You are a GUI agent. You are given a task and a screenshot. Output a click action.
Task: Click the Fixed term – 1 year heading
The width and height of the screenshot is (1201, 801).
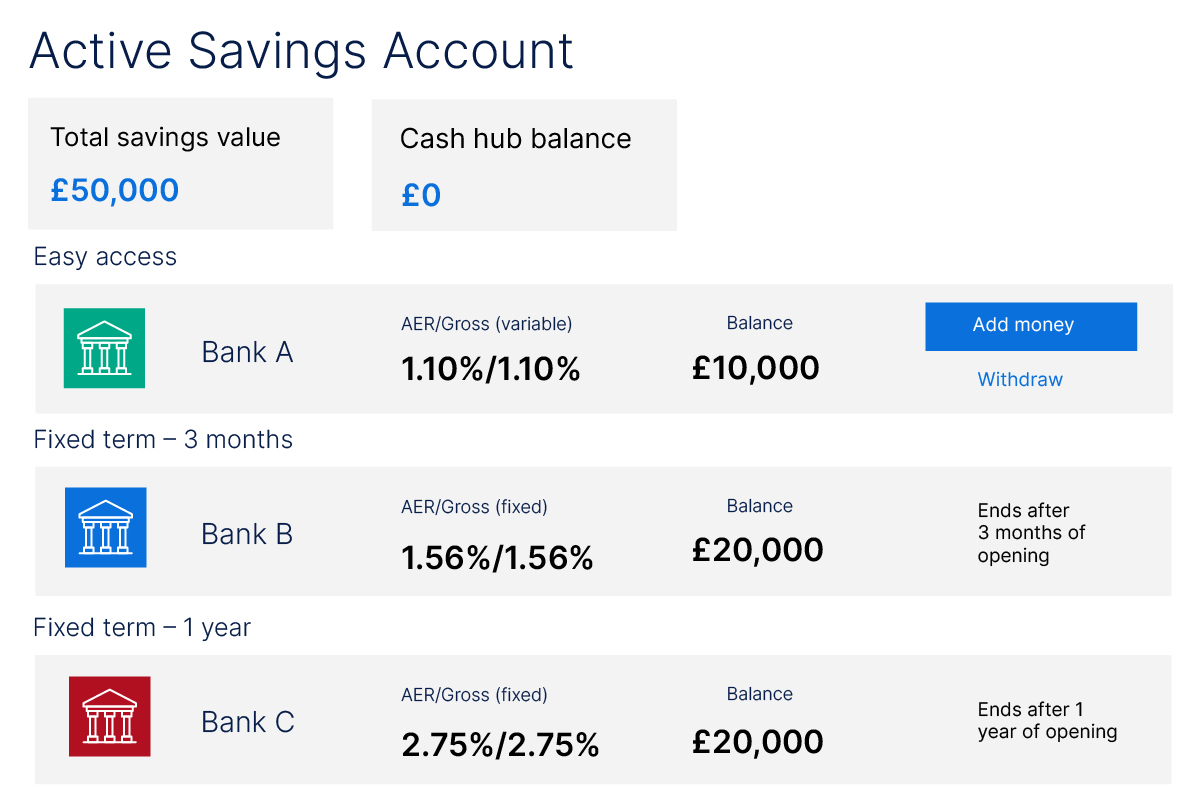(142, 628)
